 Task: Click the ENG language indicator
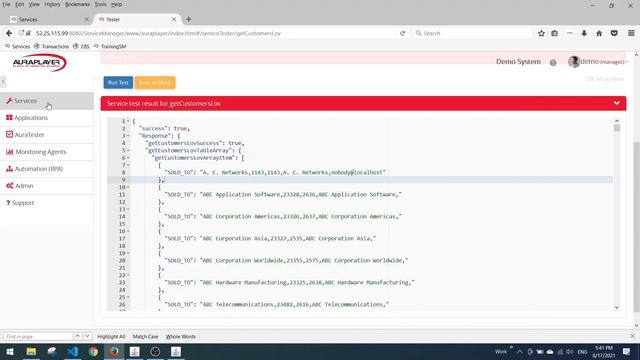(582, 351)
